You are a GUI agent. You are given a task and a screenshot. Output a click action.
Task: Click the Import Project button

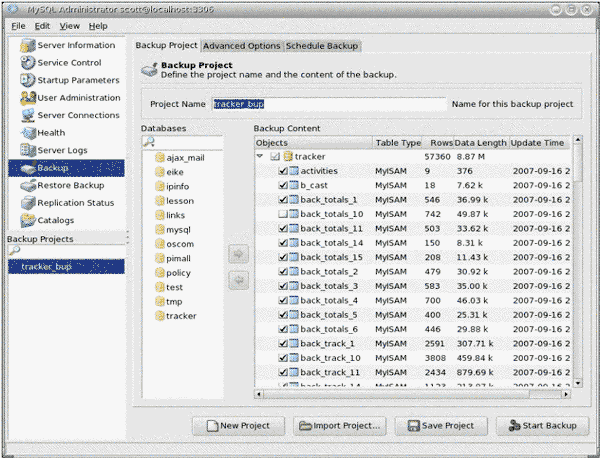pos(340,426)
